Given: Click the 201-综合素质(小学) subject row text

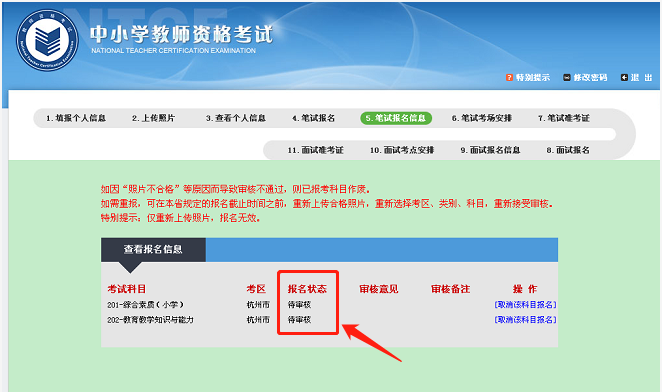Looking at the screenshot, I should (145, 305).
